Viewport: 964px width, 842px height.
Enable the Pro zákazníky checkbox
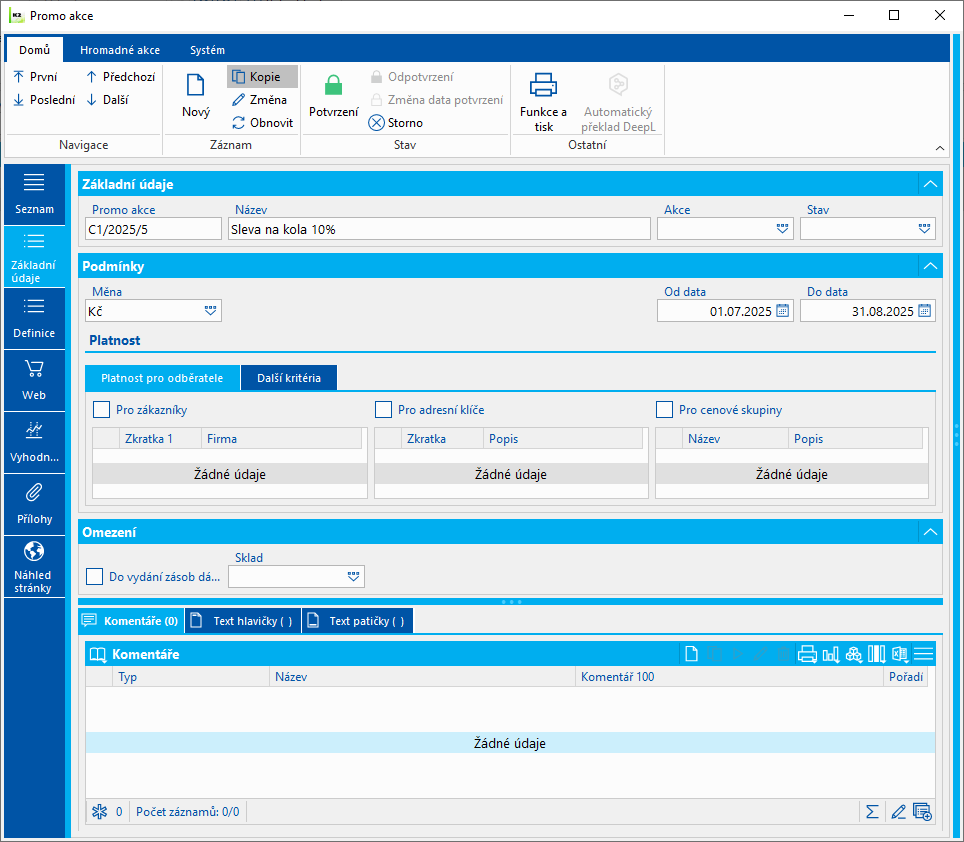[x=101, y=409]
